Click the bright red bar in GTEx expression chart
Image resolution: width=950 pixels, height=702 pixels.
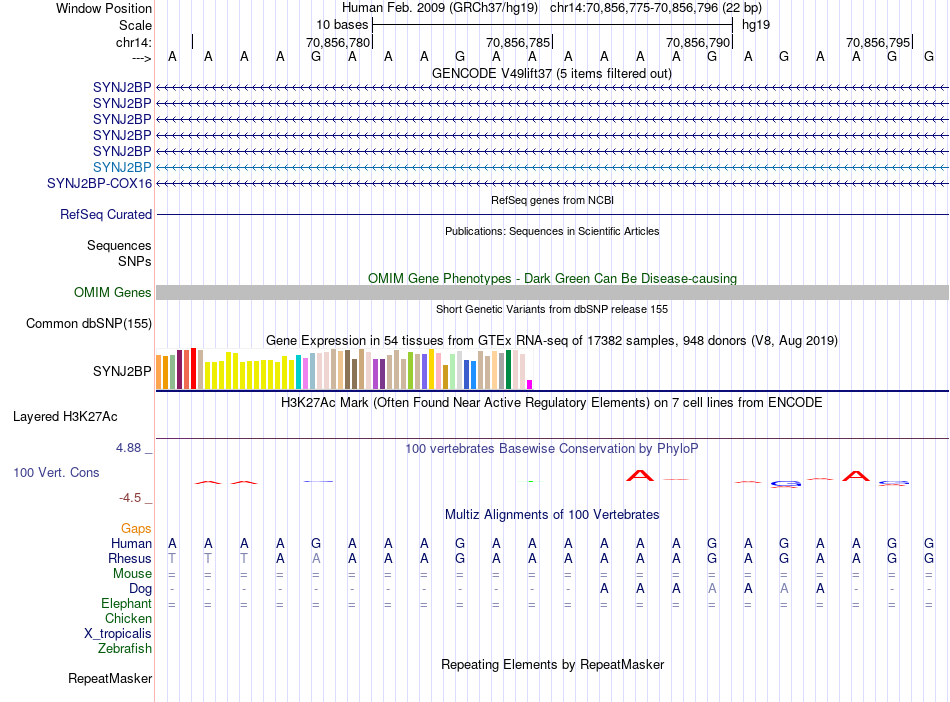click(x=193, y=368)
